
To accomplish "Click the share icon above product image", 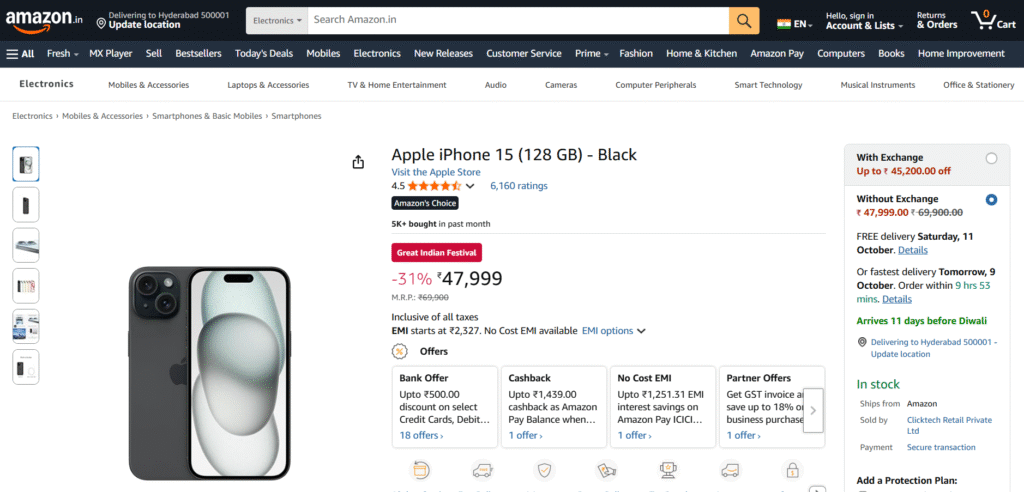I will click(358, 162).
